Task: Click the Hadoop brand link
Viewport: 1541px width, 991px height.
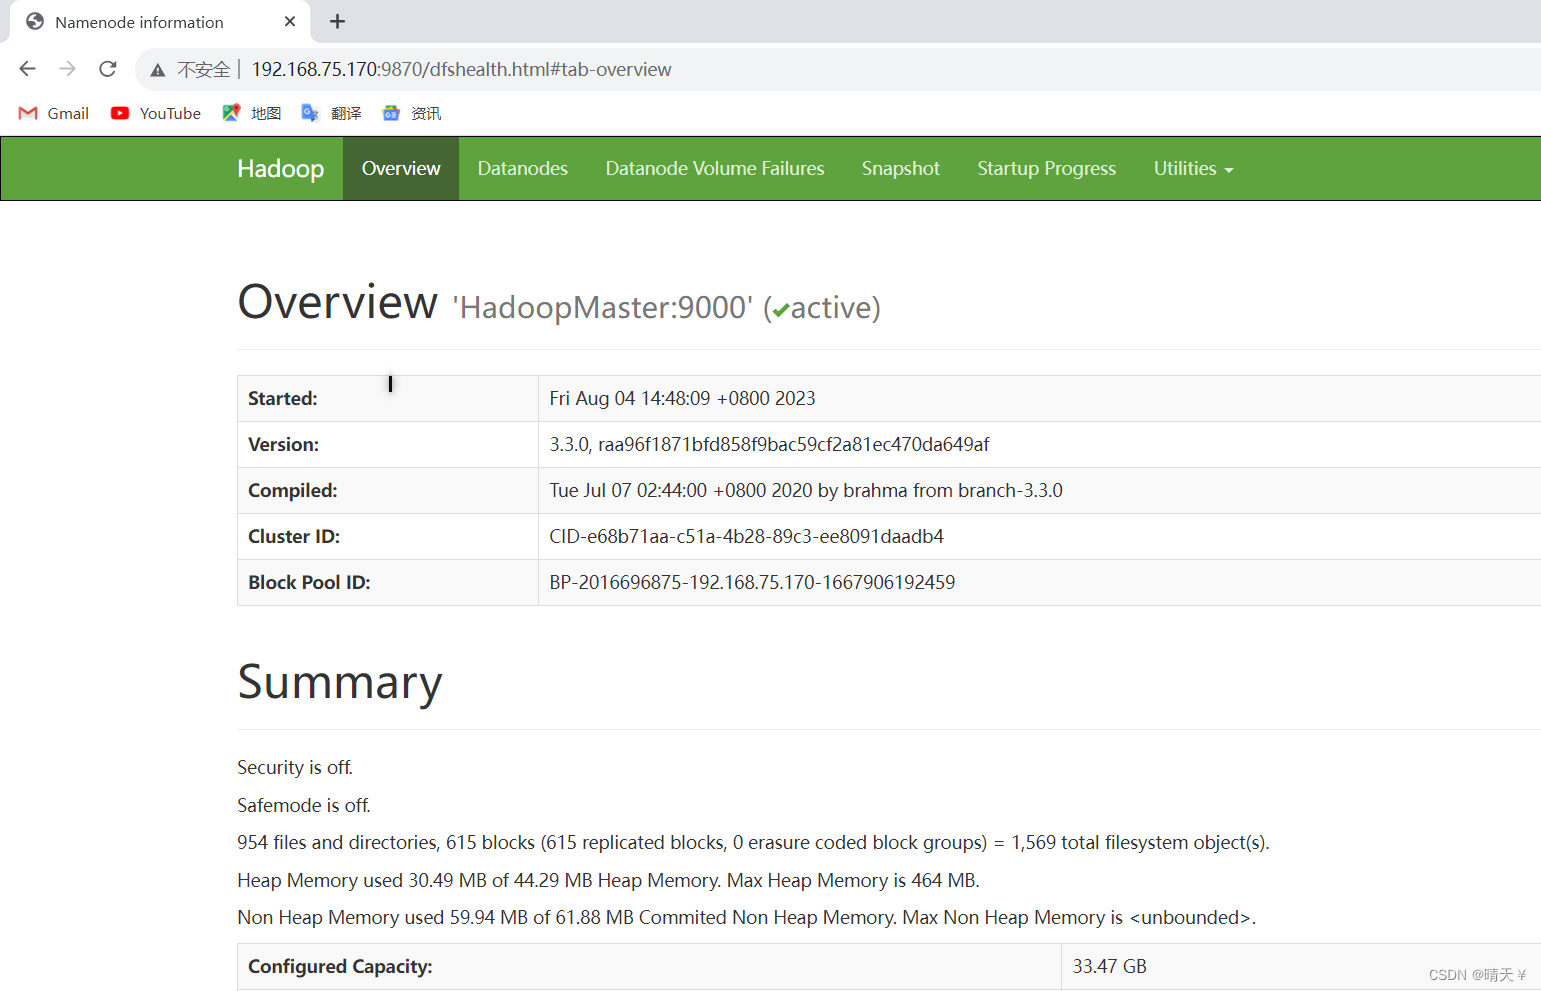Action: pos(281,169)
